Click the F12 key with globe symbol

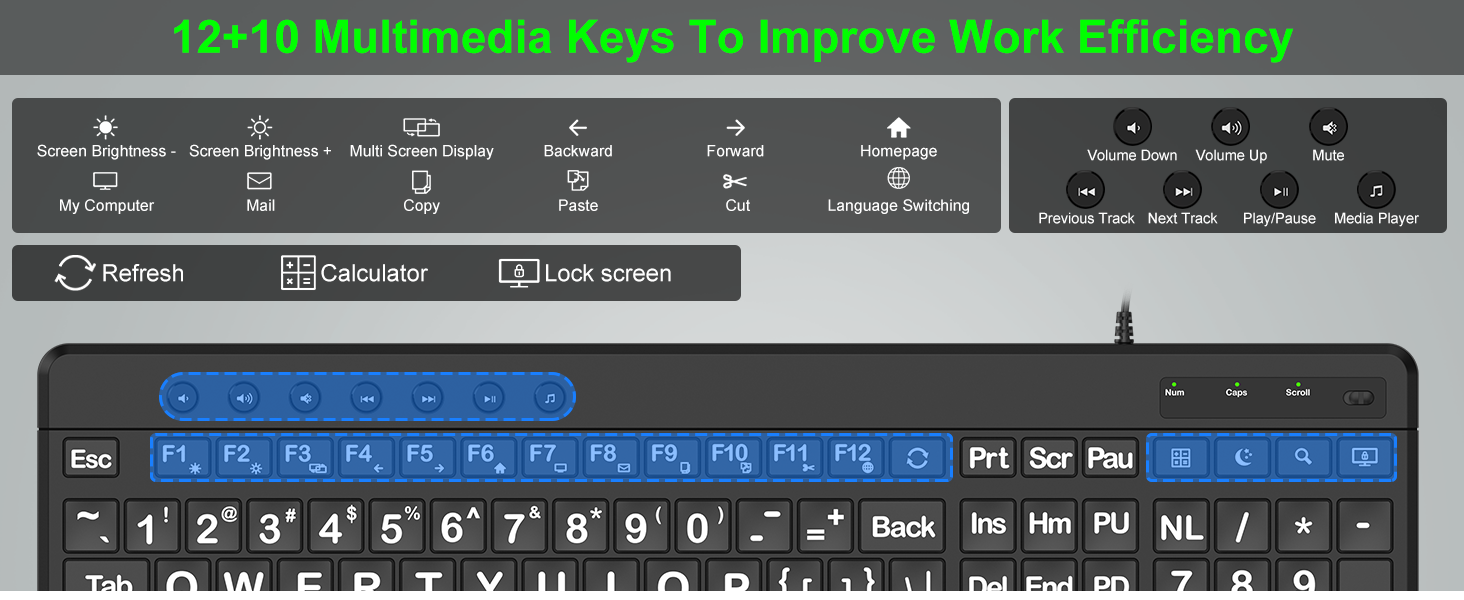coord(855,458)
